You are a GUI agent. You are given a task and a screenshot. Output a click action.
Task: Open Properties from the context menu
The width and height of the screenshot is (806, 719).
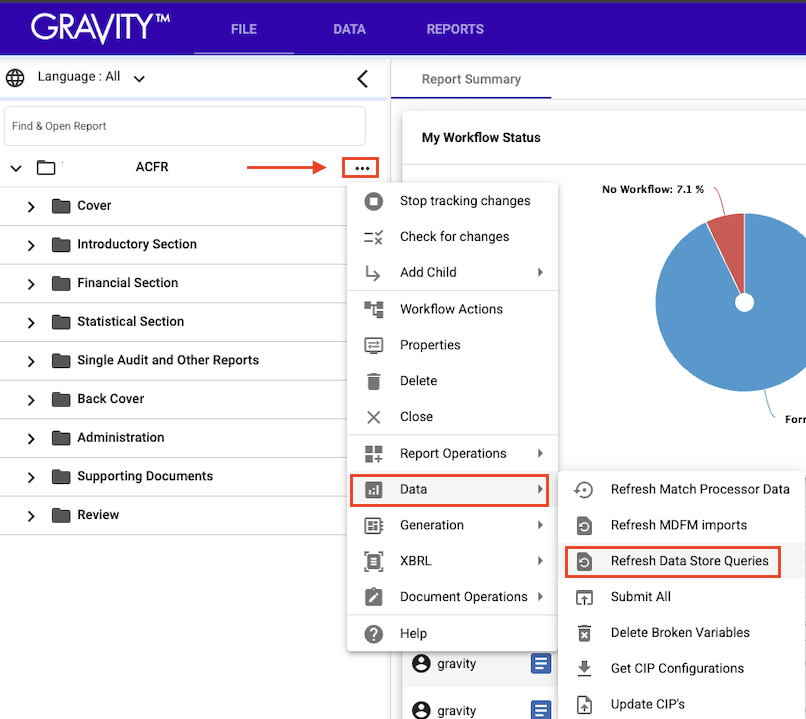(452, 345)
